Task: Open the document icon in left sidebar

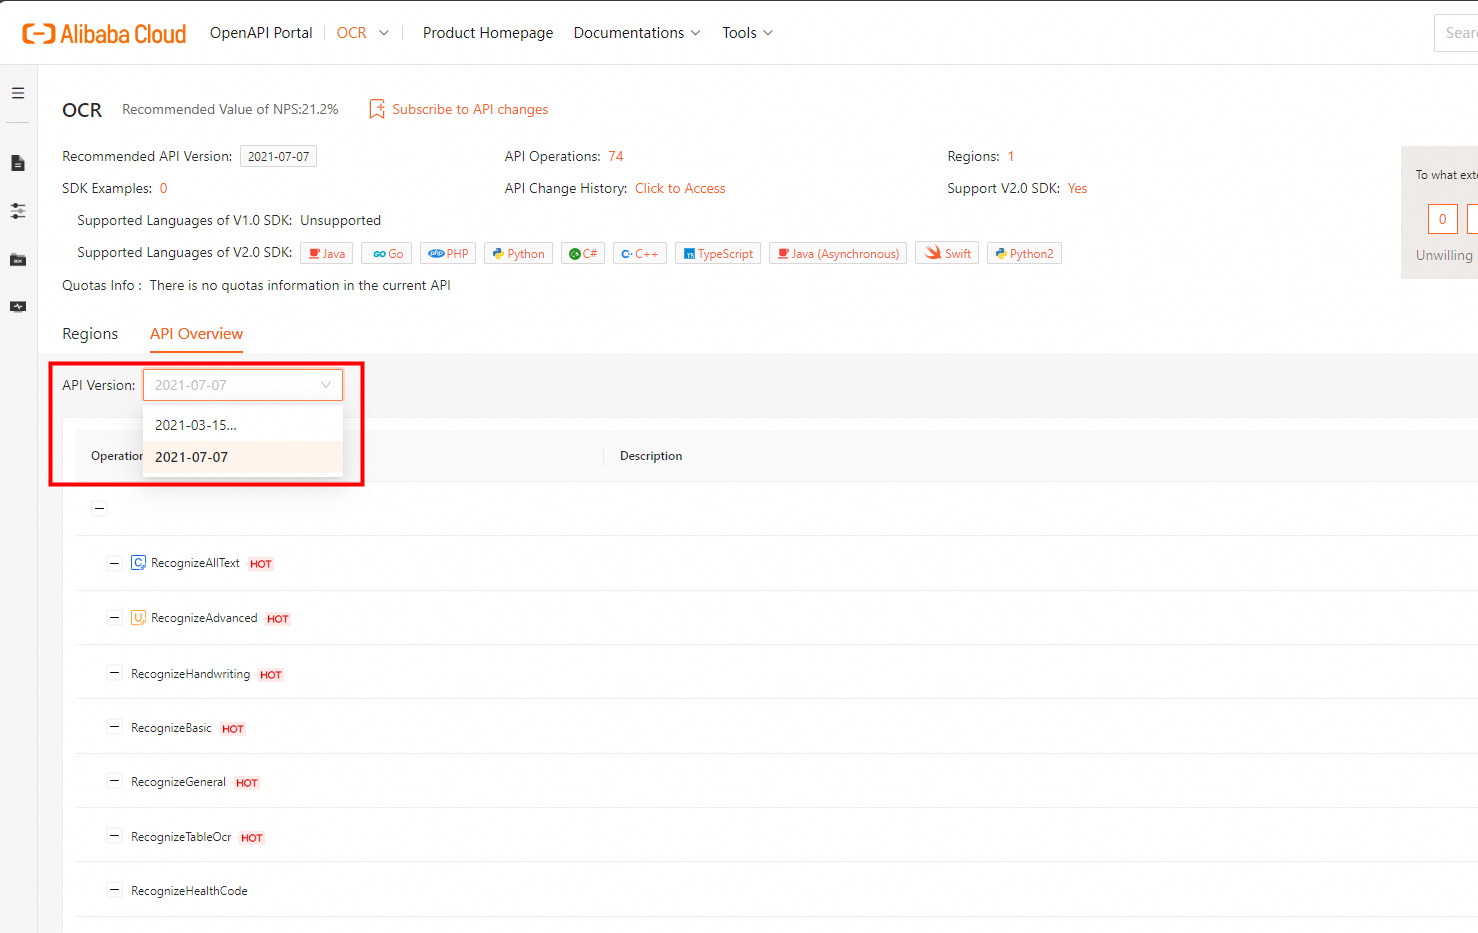Action: tap(18, 163)
